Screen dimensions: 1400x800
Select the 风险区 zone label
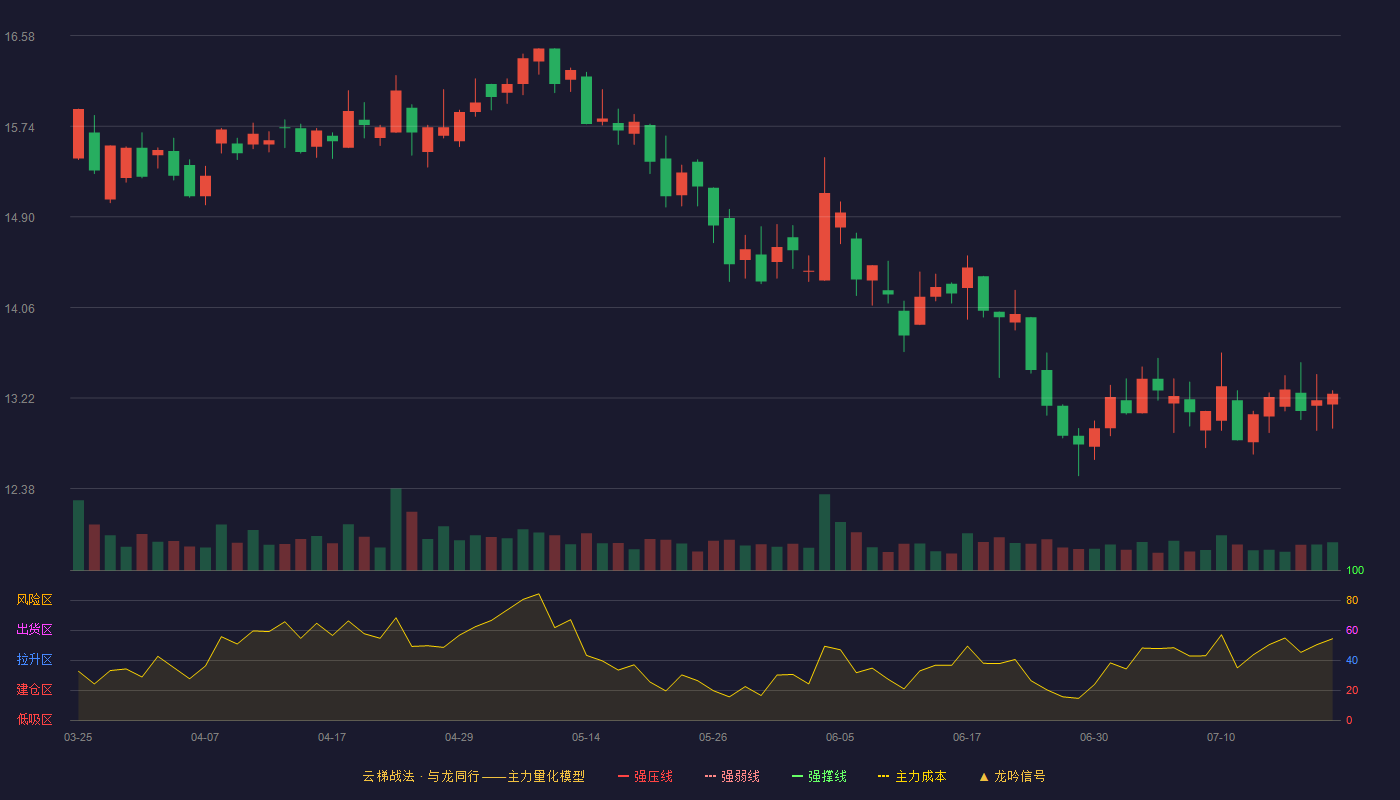pos(34,600)
